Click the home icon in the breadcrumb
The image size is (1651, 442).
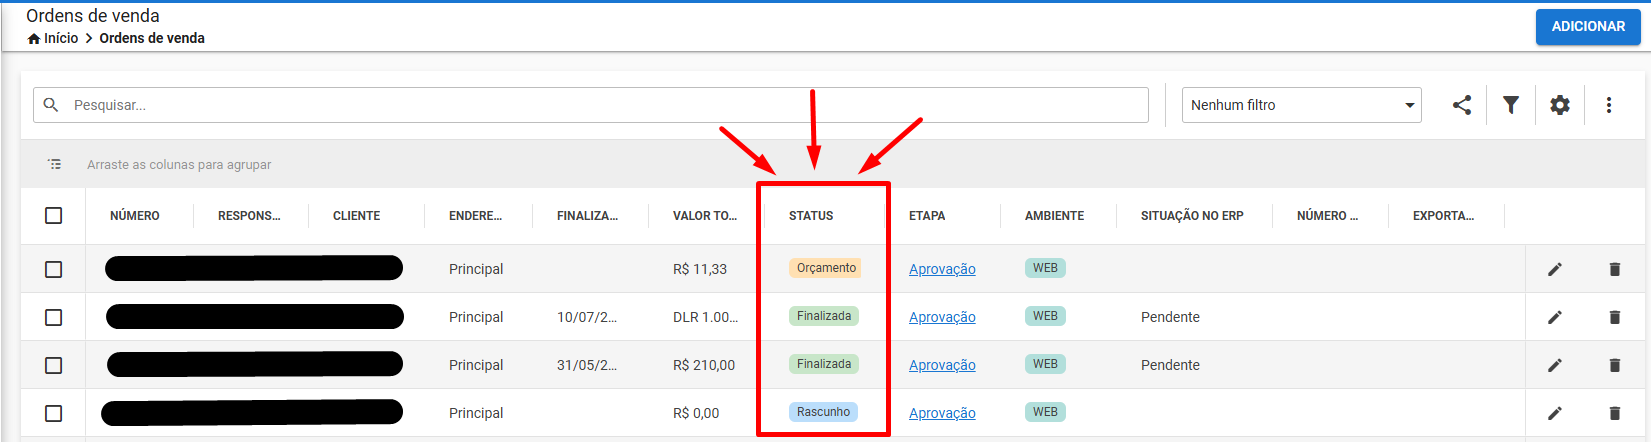pos(34,38)
